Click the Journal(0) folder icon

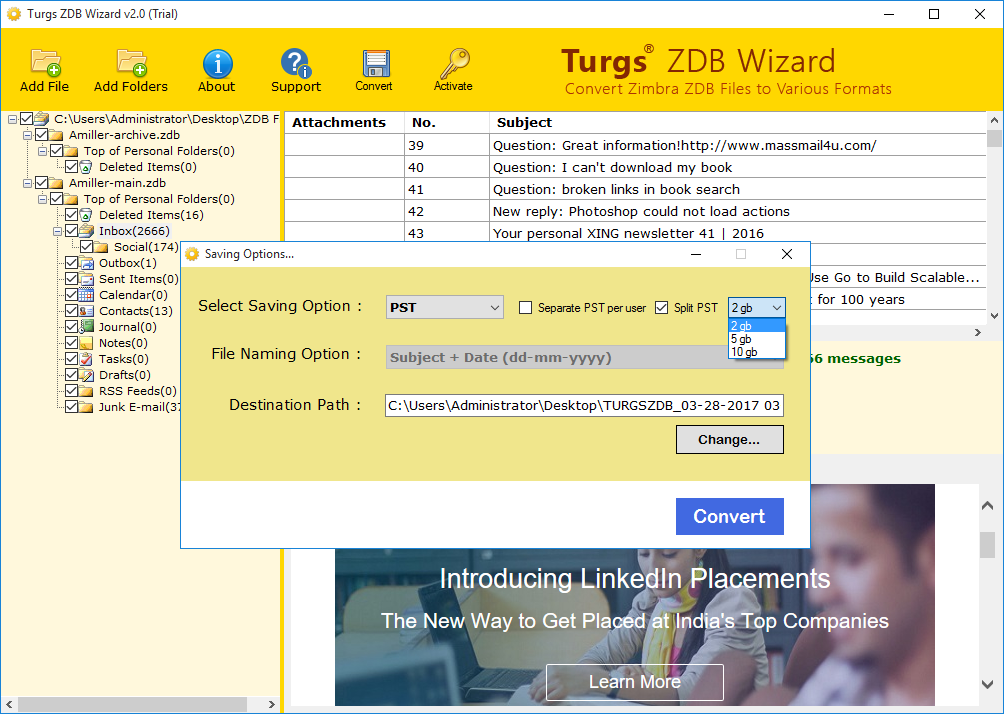86,327
